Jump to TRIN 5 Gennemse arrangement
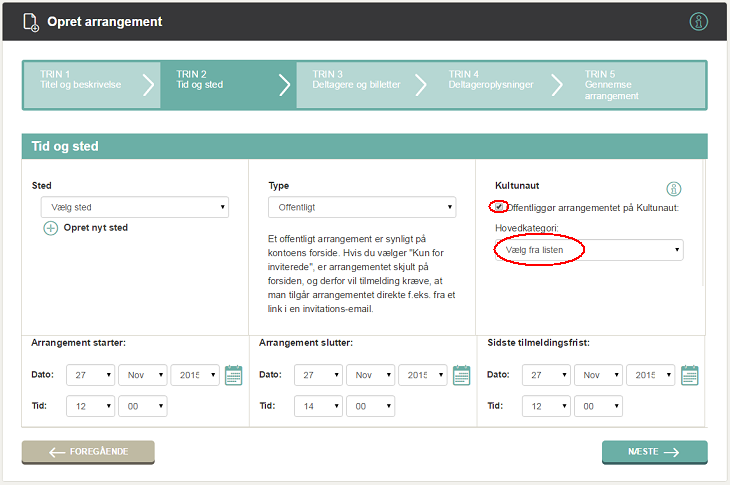Screen dimensions: 730x485 click(x=637, y=85)
